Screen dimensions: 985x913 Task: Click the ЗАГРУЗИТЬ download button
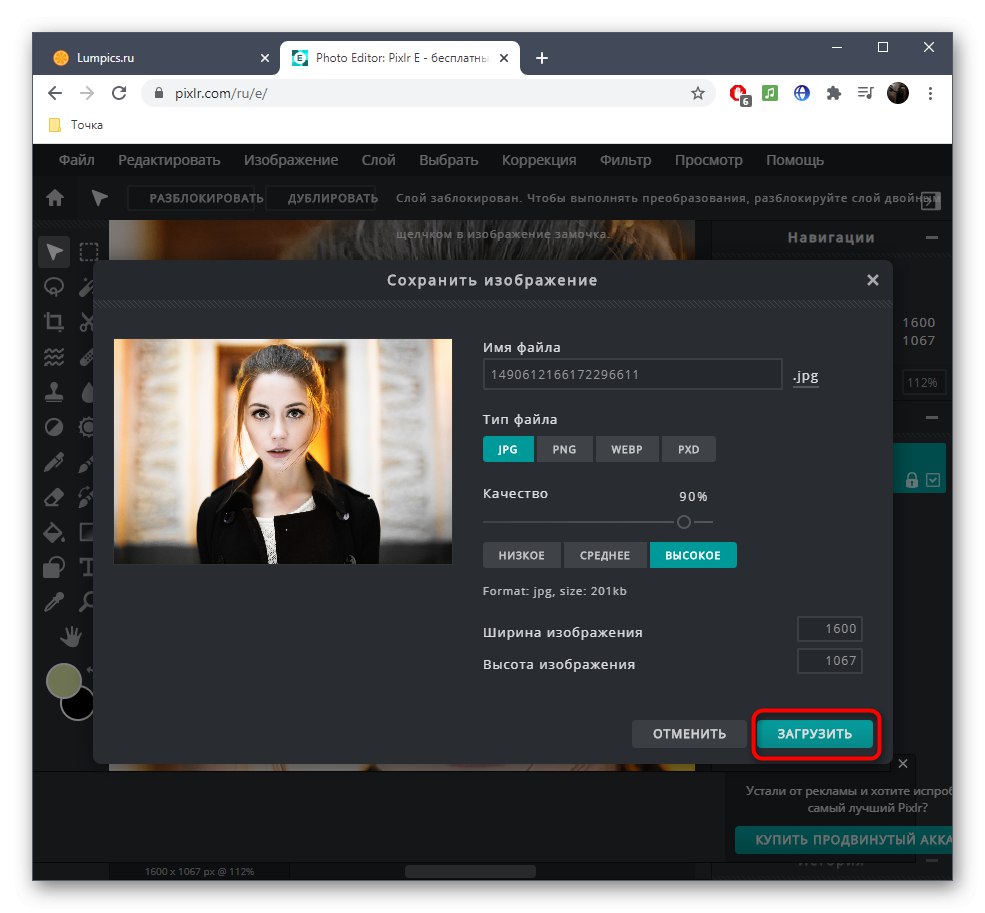tap(815, 734)
